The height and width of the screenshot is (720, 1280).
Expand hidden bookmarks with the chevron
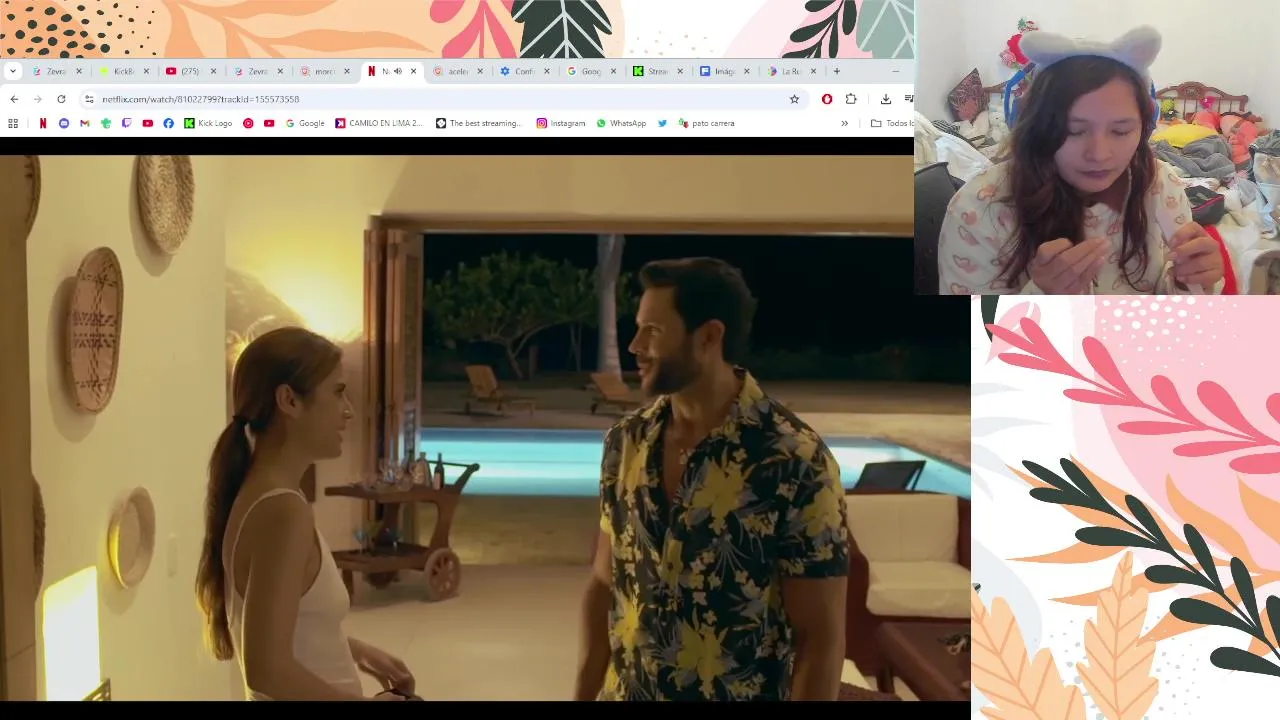pyautogui.click(x=844, y=123)
